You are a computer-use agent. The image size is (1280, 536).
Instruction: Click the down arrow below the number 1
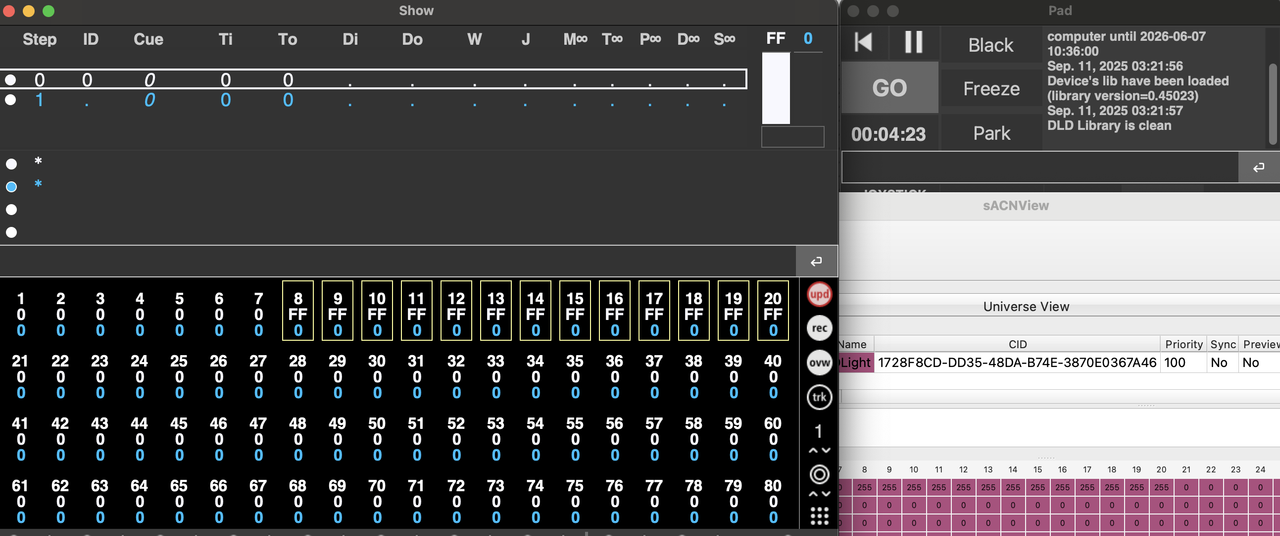click(x=825, y=451)
